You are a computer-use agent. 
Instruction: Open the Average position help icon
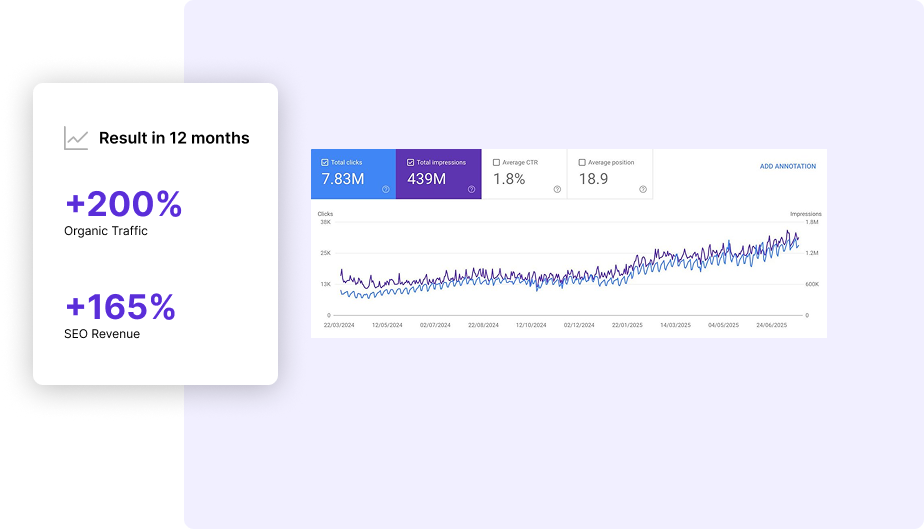(x=643, y=189)
